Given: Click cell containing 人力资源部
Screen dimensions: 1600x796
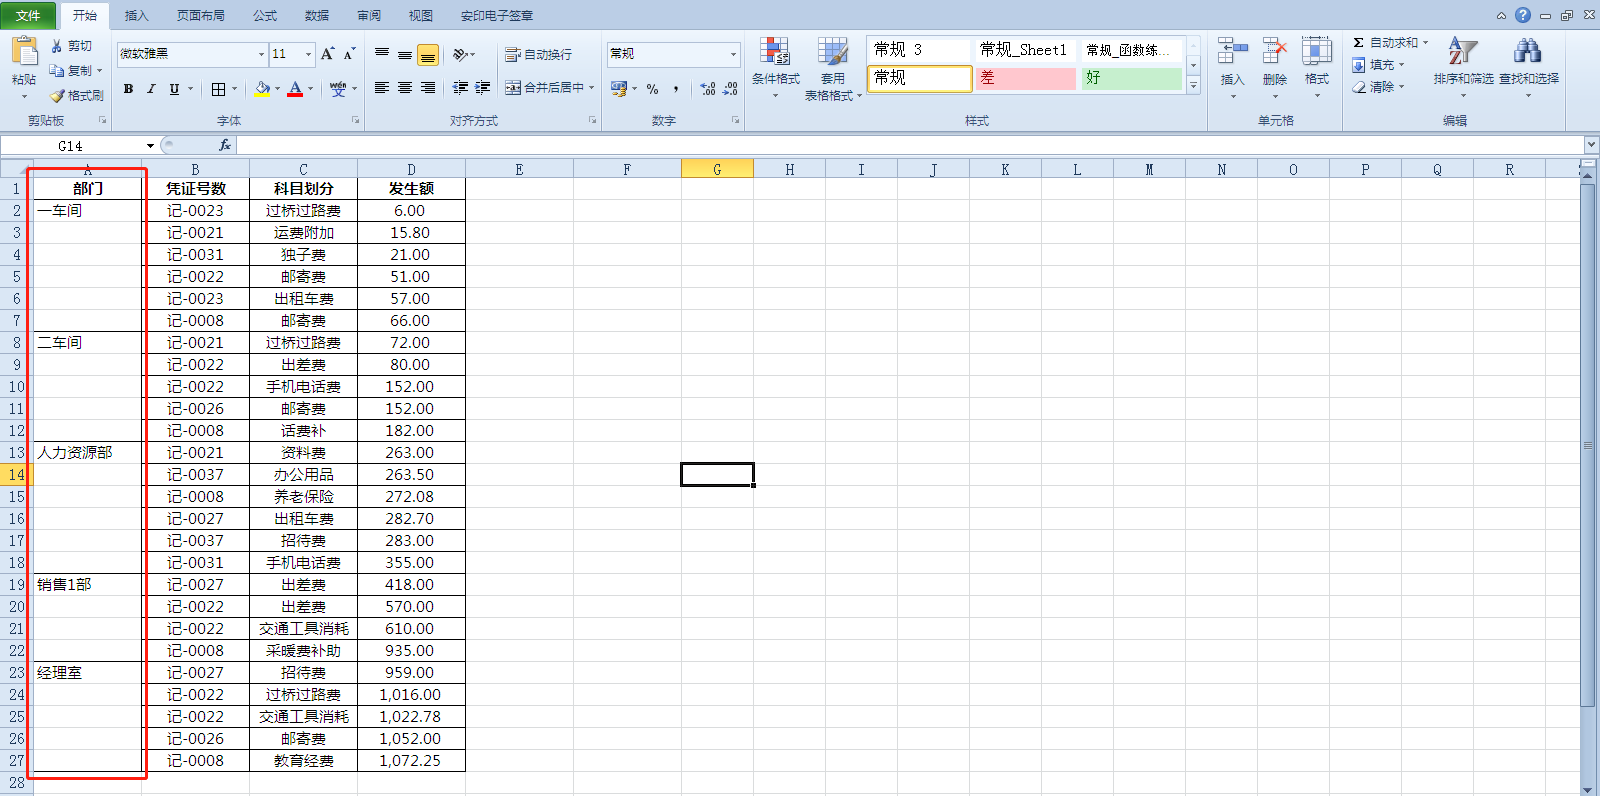Looking at the screenshot, I should pos(87,453).
